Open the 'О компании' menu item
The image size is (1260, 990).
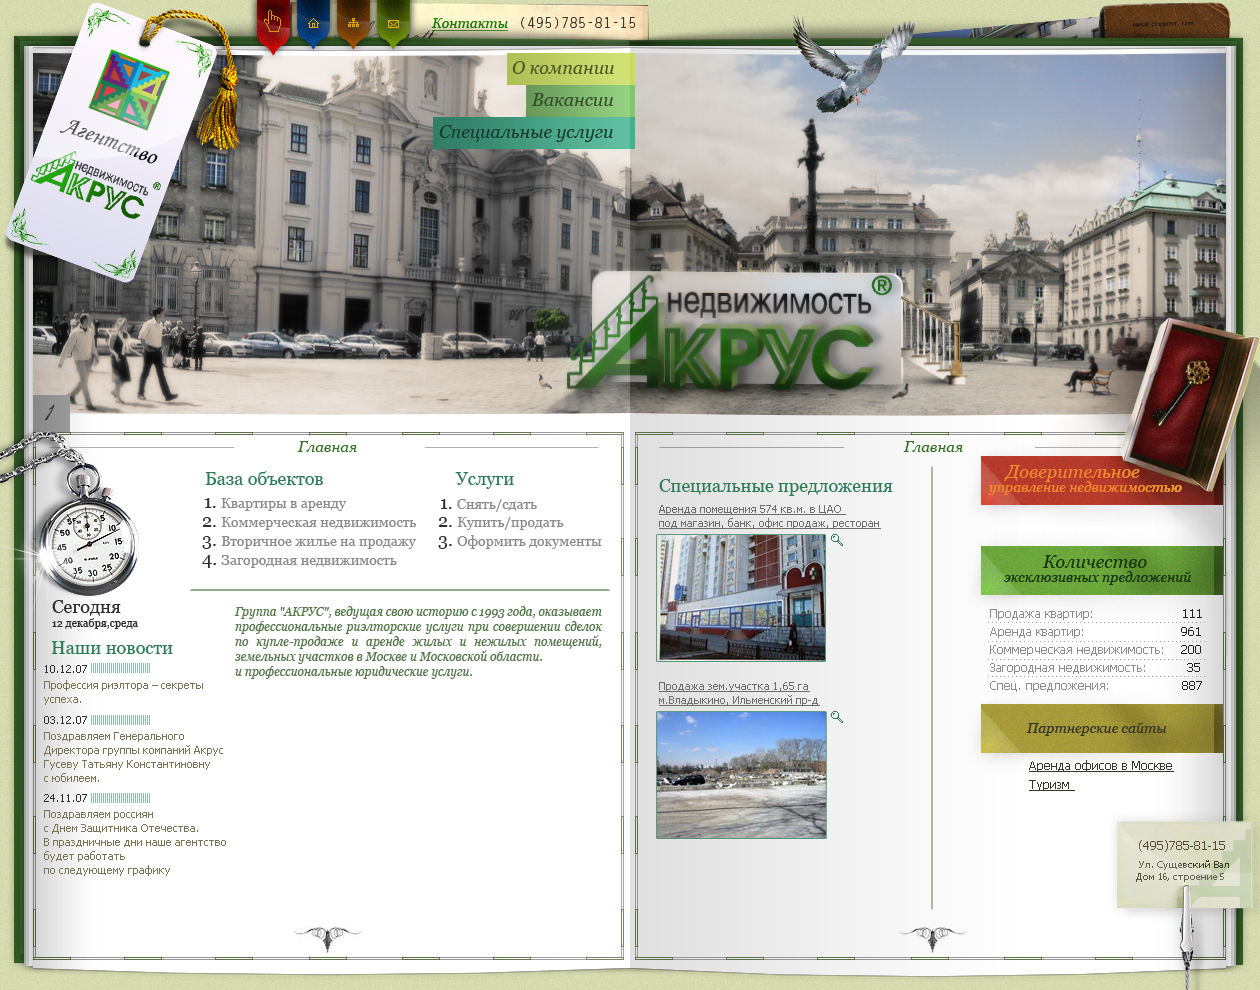pos(563,68)
